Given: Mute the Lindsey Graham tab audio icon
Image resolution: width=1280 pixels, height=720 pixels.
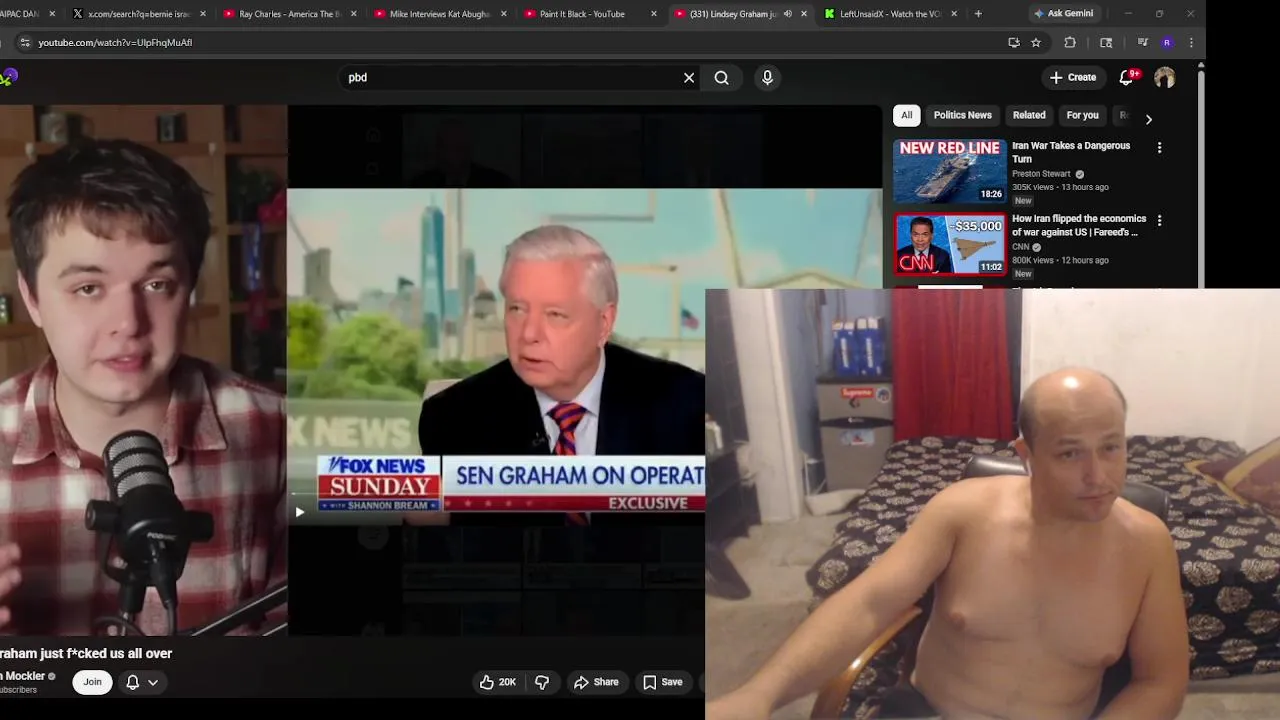Looking at the screenshot, I should [x=787, y=14].
